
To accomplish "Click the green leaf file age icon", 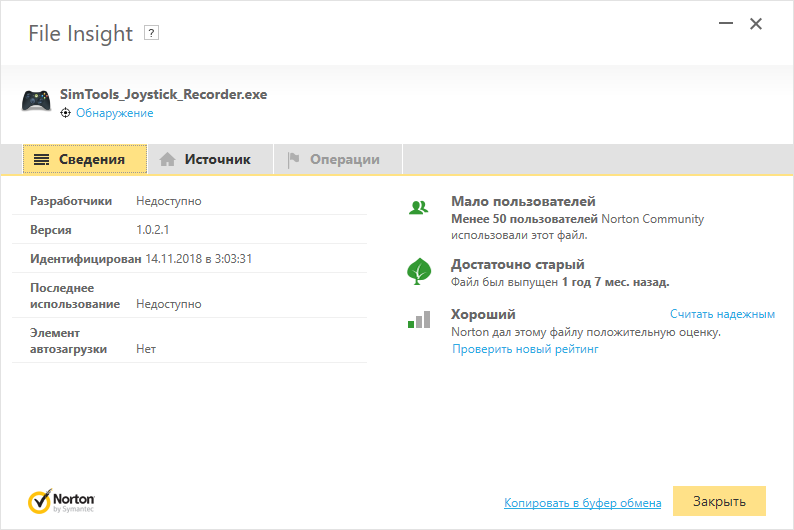I will click(418, 271).
